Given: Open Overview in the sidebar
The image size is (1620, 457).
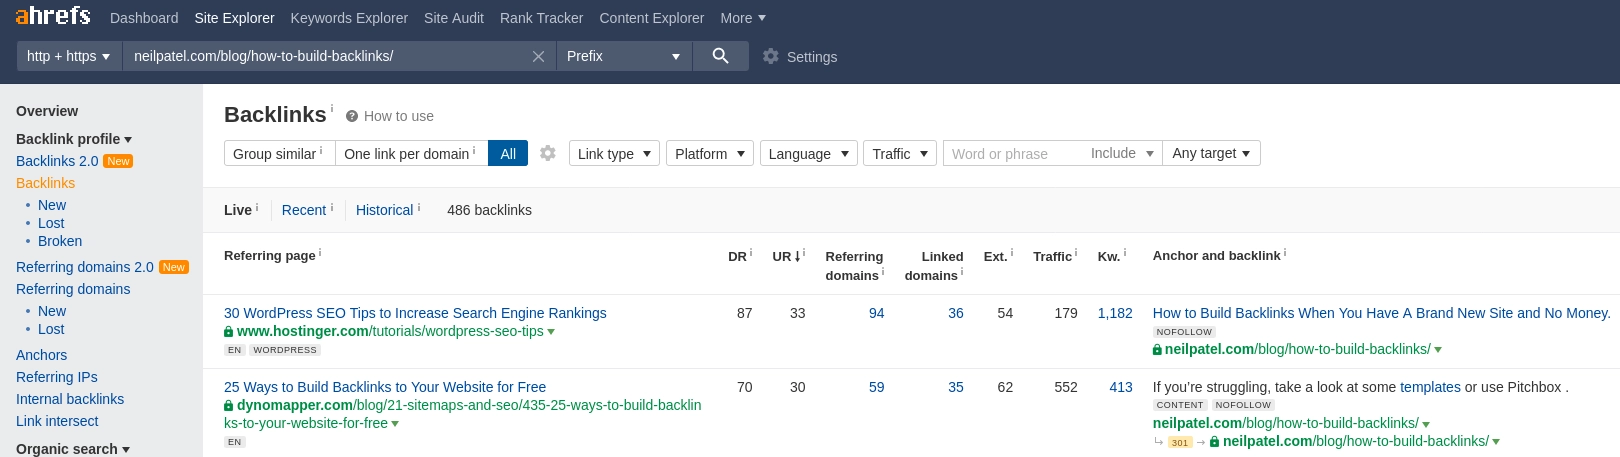Looking at the screenshot, I should (x=47, y=111).
